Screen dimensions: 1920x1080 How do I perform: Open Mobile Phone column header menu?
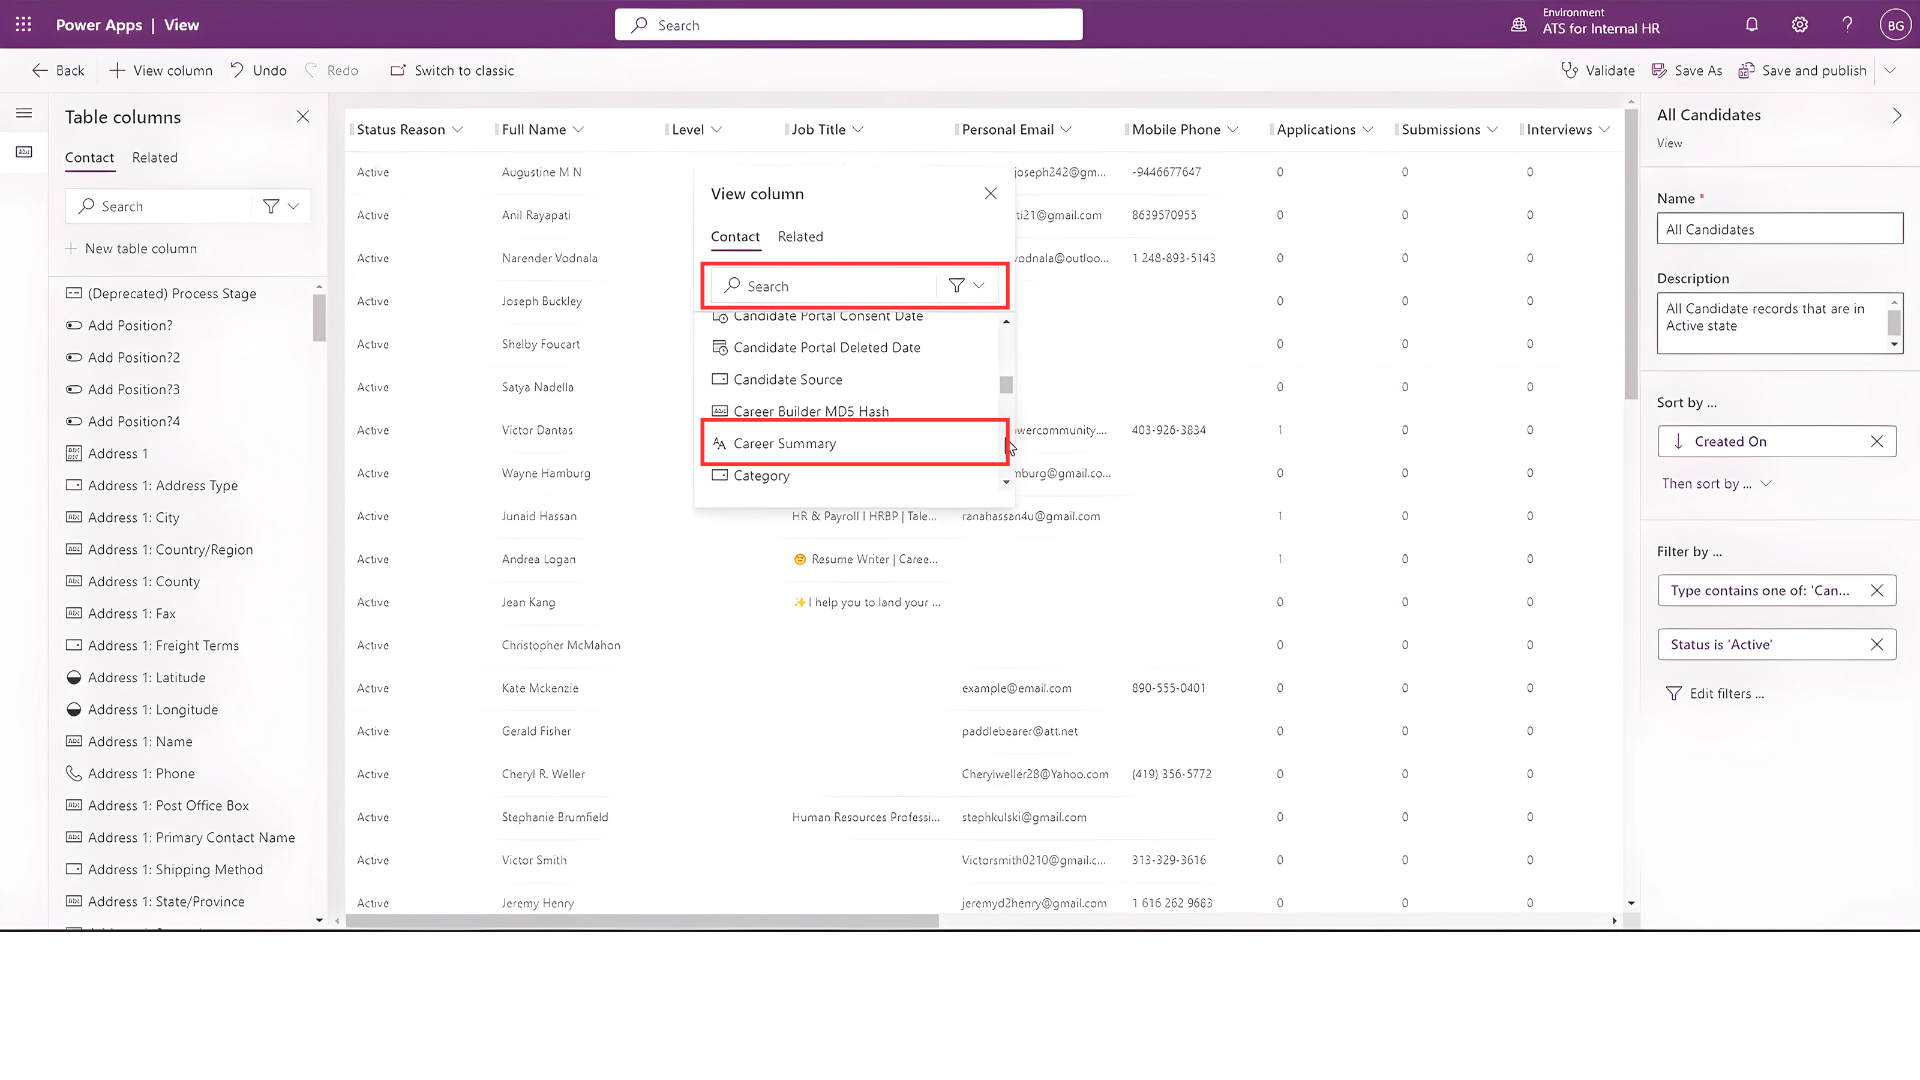[x=1233, y=130]
